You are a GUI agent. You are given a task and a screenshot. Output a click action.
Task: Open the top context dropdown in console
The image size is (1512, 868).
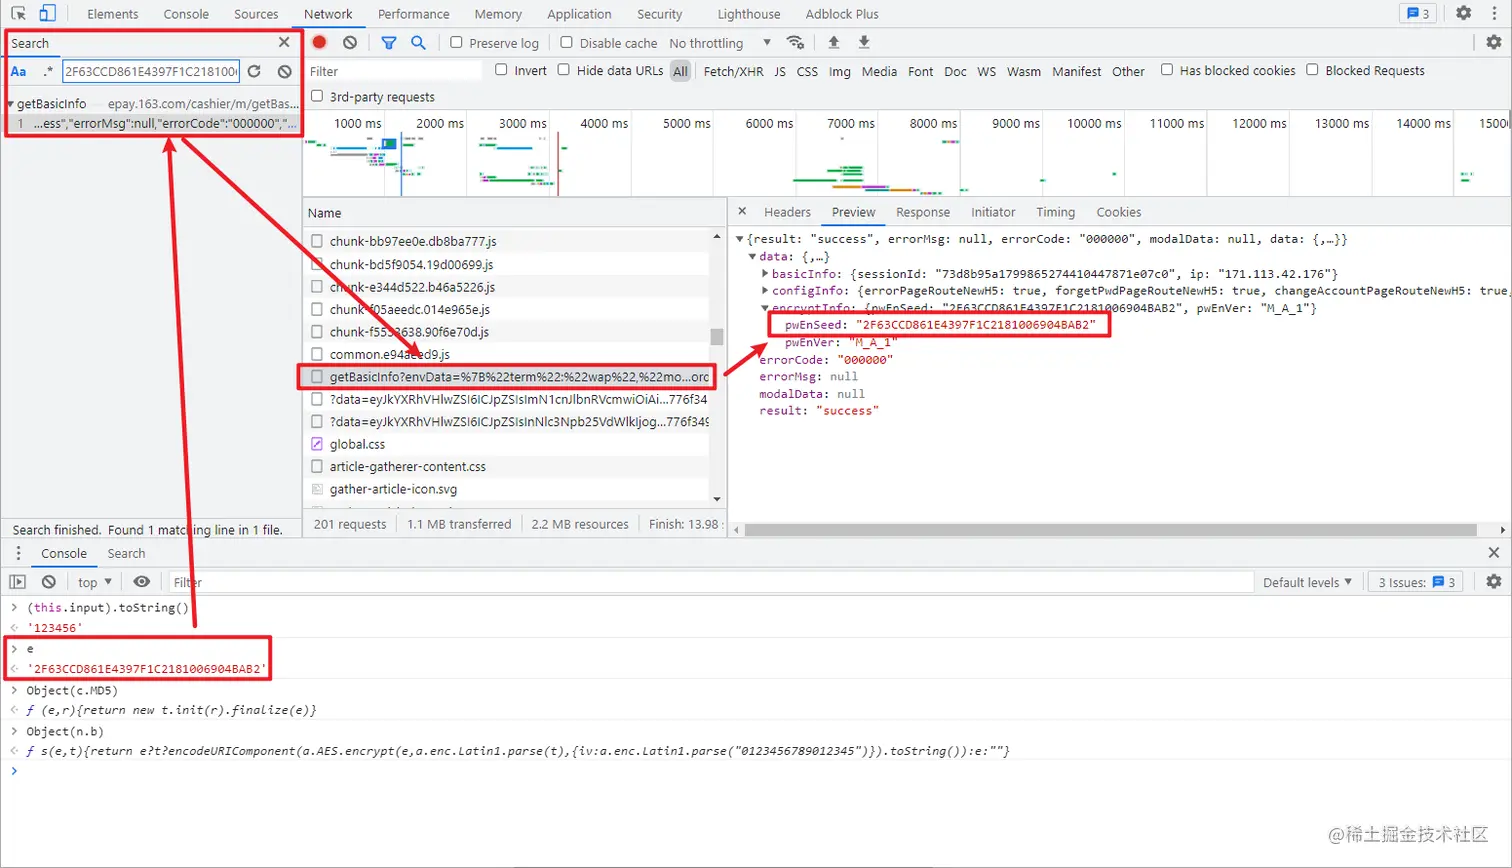click(x=95, y=582)
